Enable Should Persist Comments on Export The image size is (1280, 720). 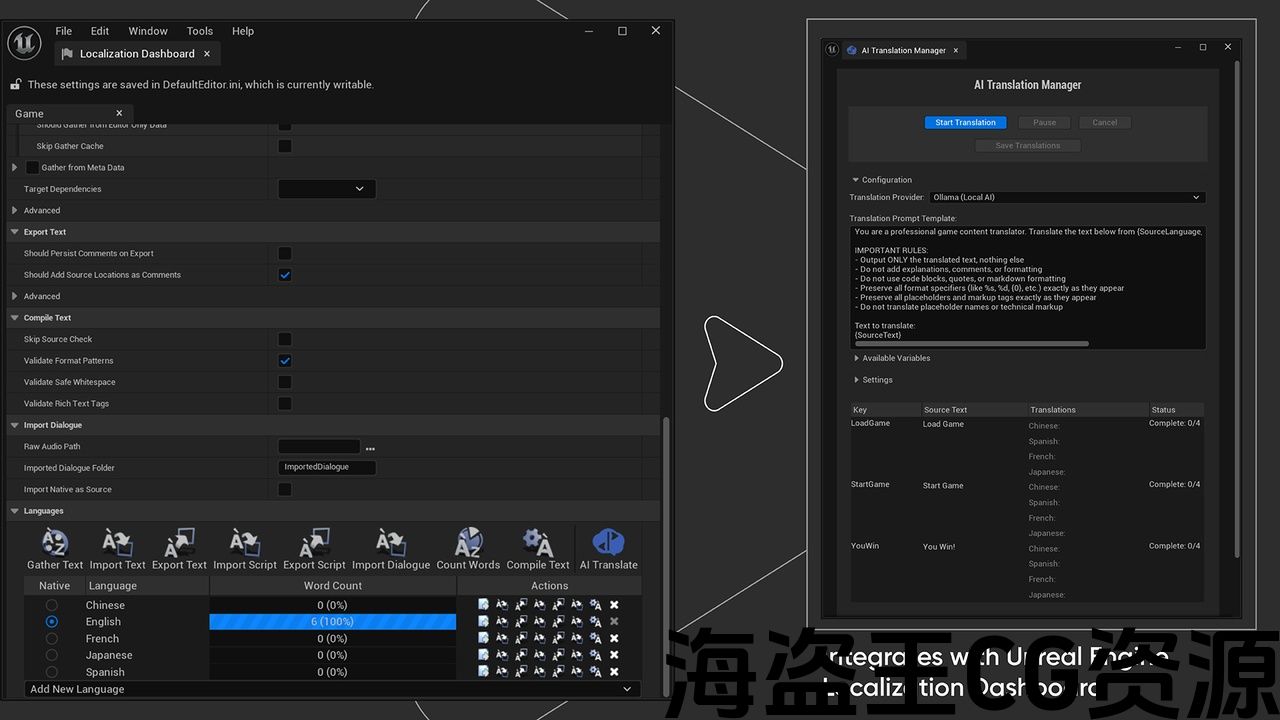(285, 253)
